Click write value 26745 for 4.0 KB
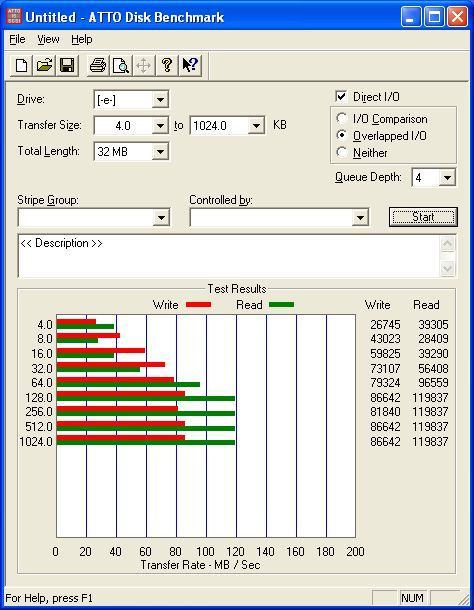 click(385, 324)
